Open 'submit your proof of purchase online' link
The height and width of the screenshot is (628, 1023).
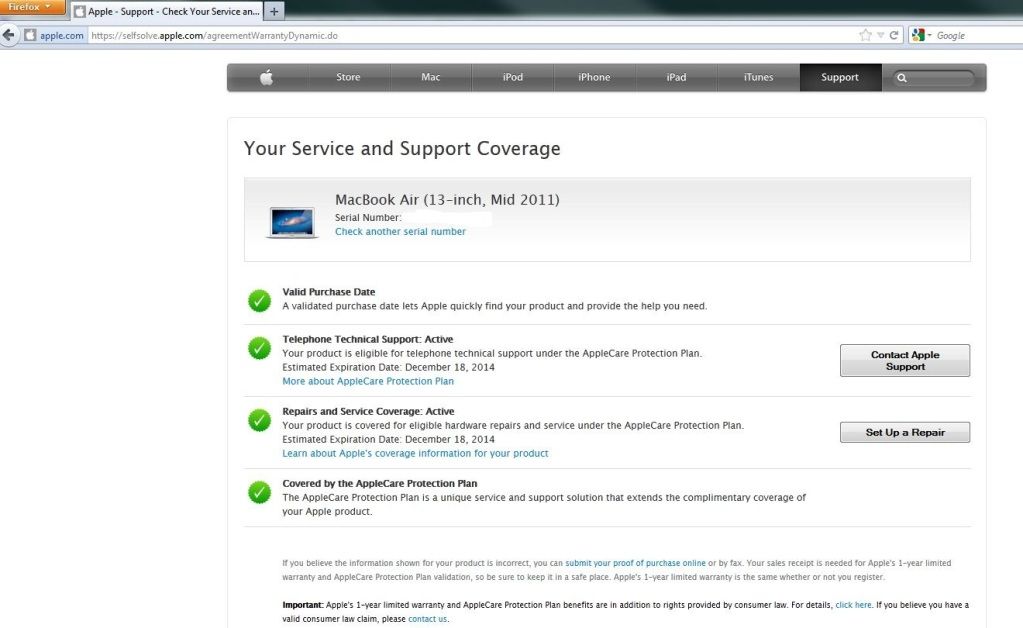pos(635,563)
